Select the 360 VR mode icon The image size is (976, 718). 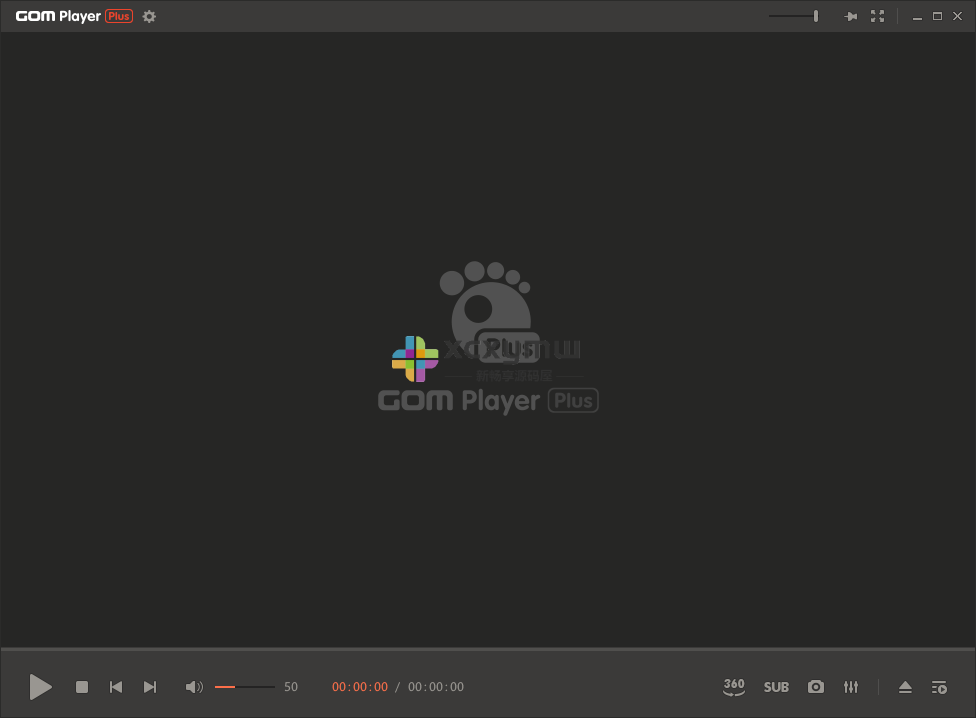pyautogui.click(x=734, y=687)
